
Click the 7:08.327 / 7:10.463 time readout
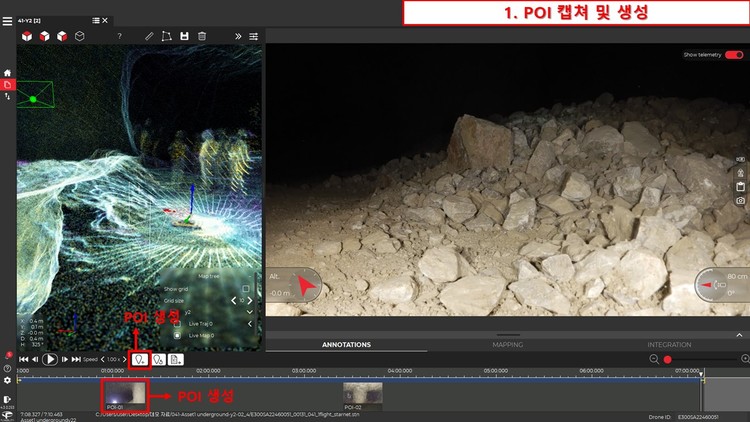pyautogui.click(x=42, y=414)
